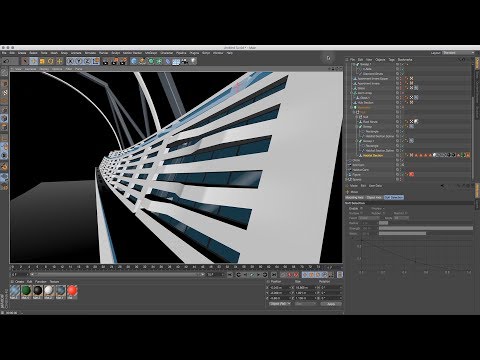The width and height of the screenshot is (480, 360).
Task: Open the Floor environment icon
Action: 176,61
